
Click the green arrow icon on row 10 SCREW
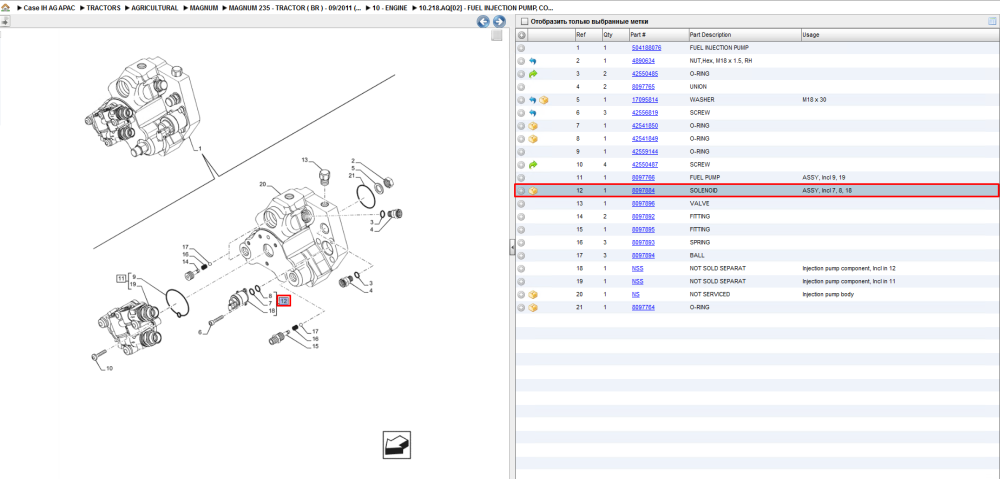[533, 165]
